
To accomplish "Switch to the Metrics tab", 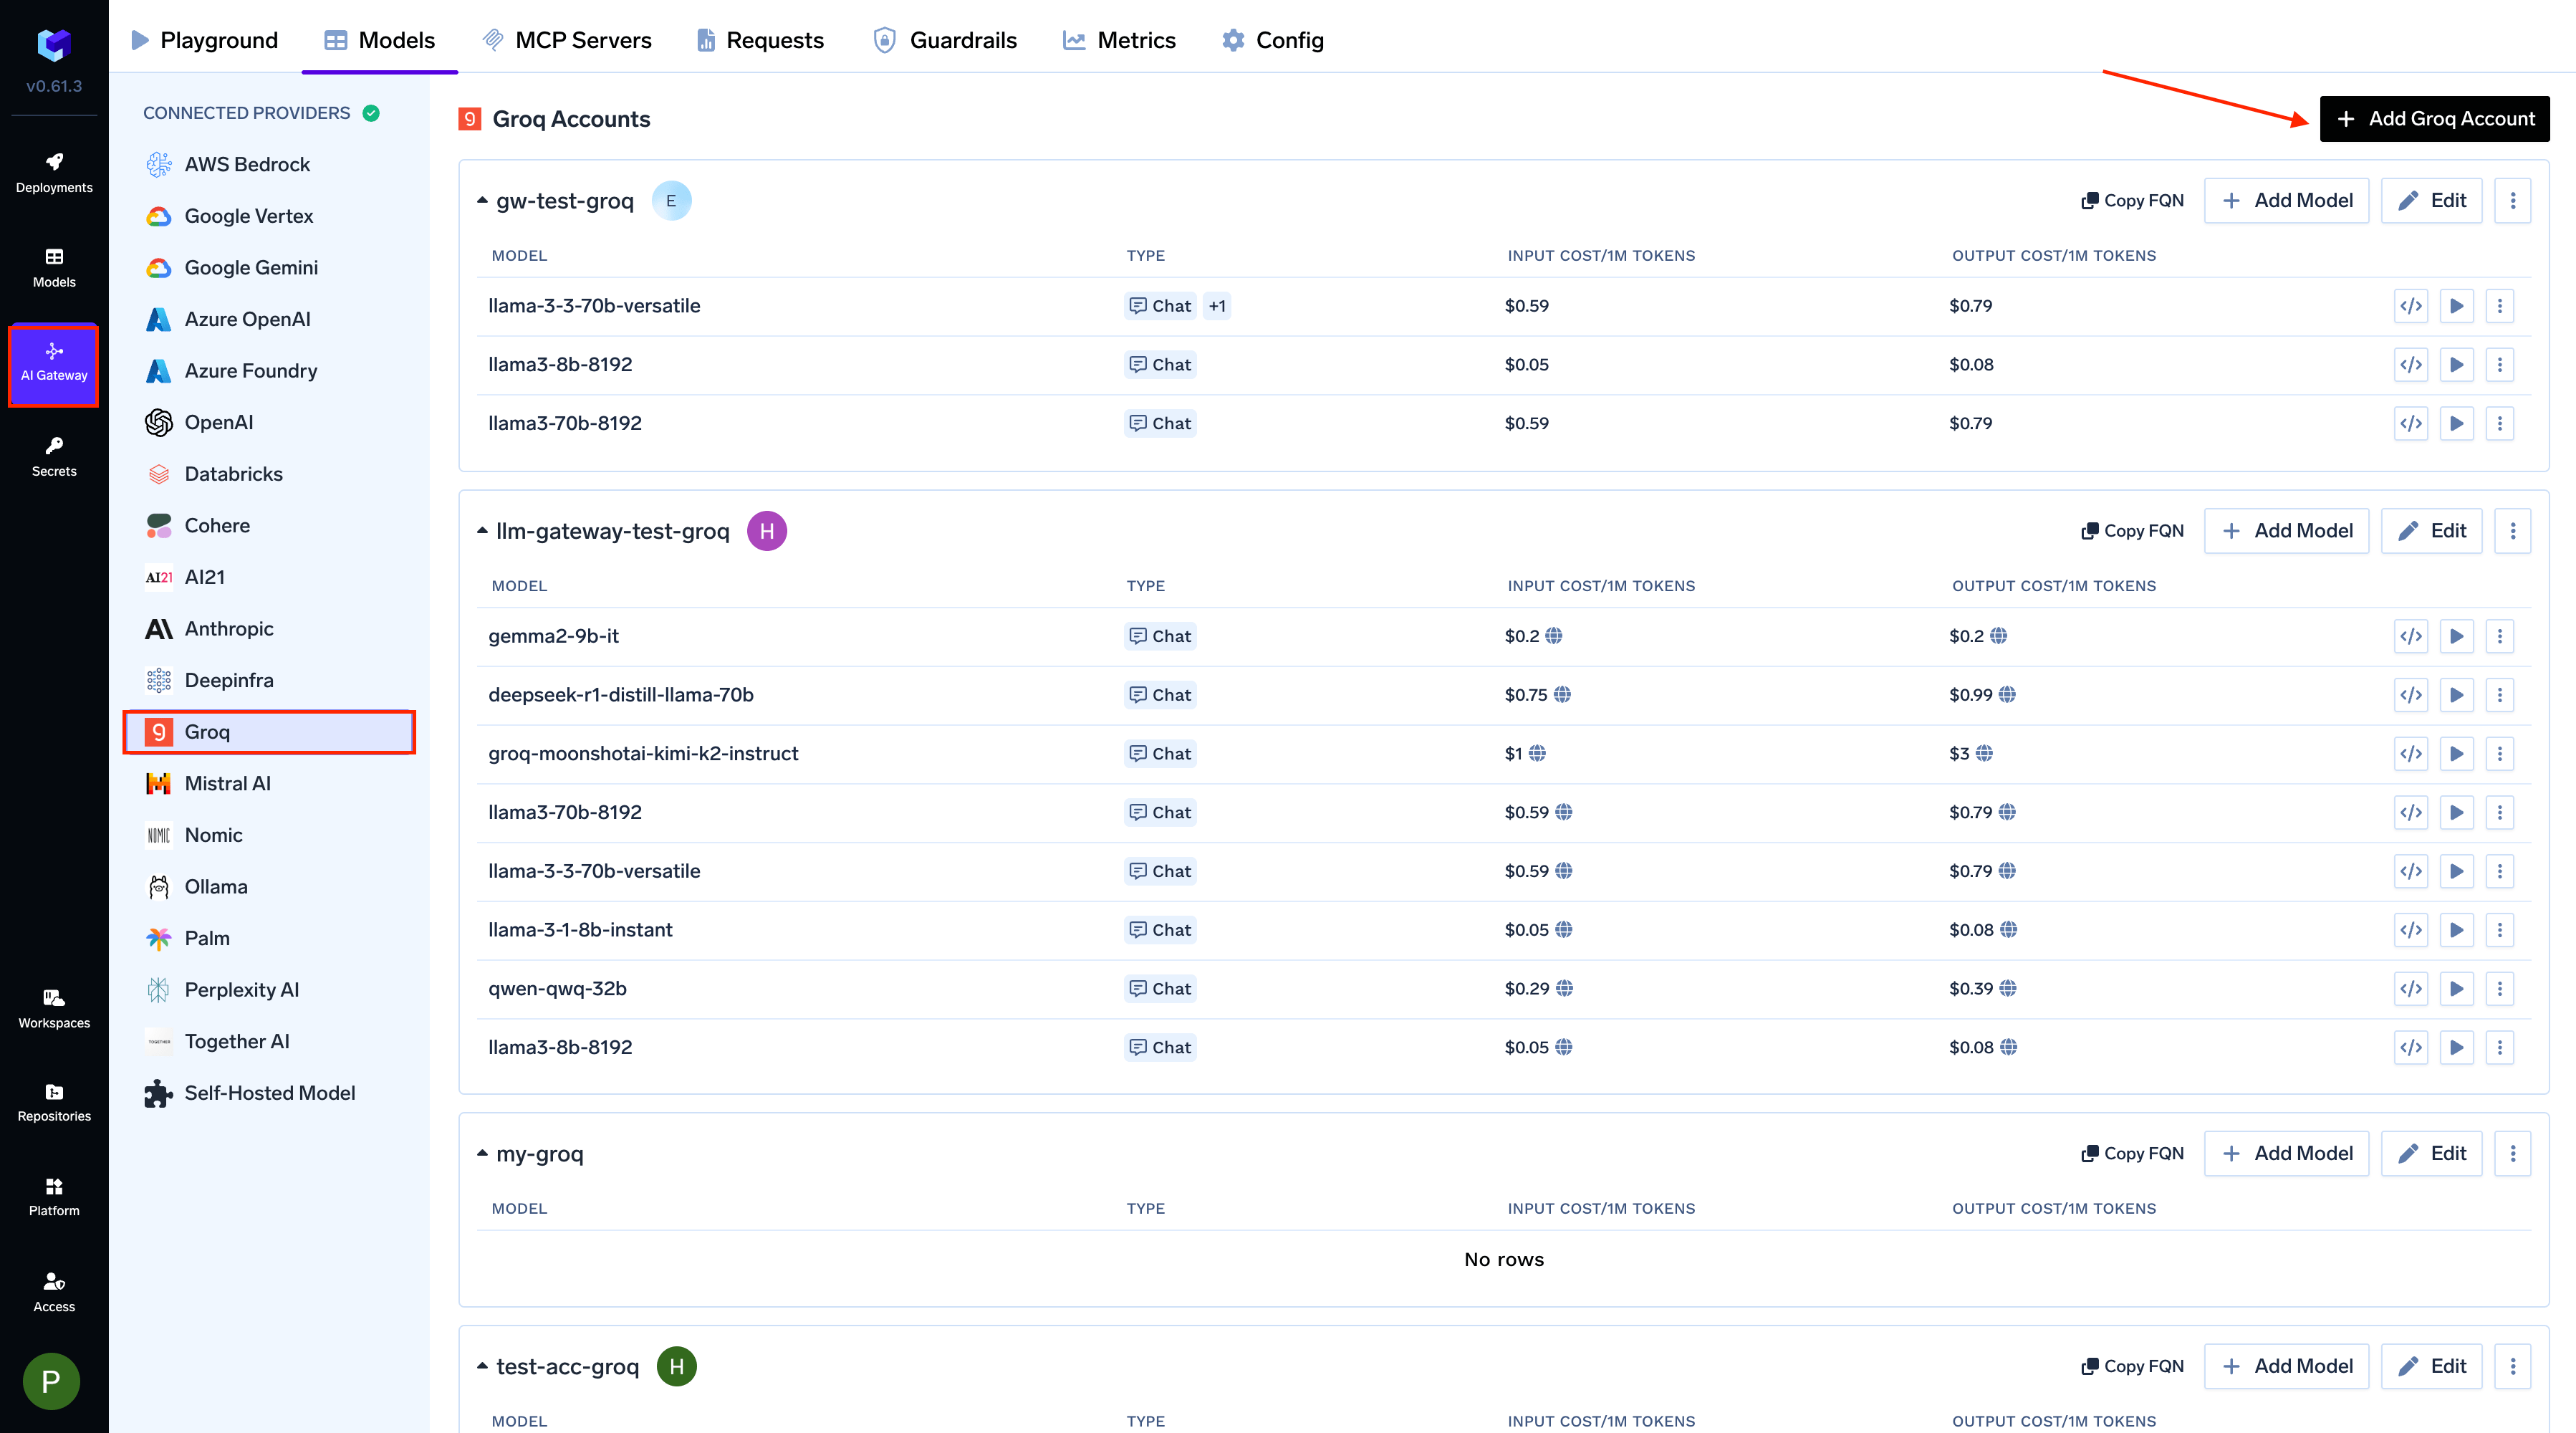I will (1119, 40).
